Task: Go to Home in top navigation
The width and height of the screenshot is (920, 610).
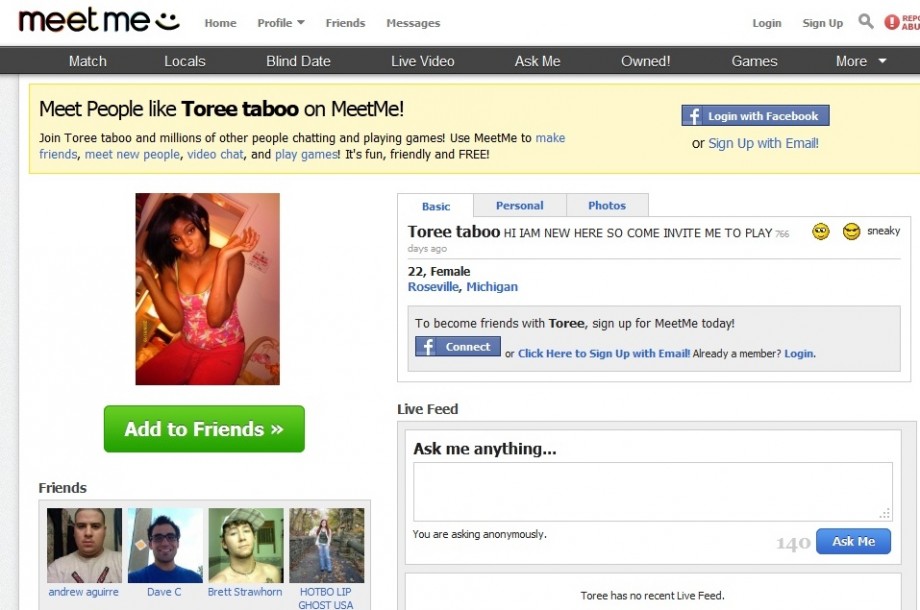Action: tap(221, 23)
